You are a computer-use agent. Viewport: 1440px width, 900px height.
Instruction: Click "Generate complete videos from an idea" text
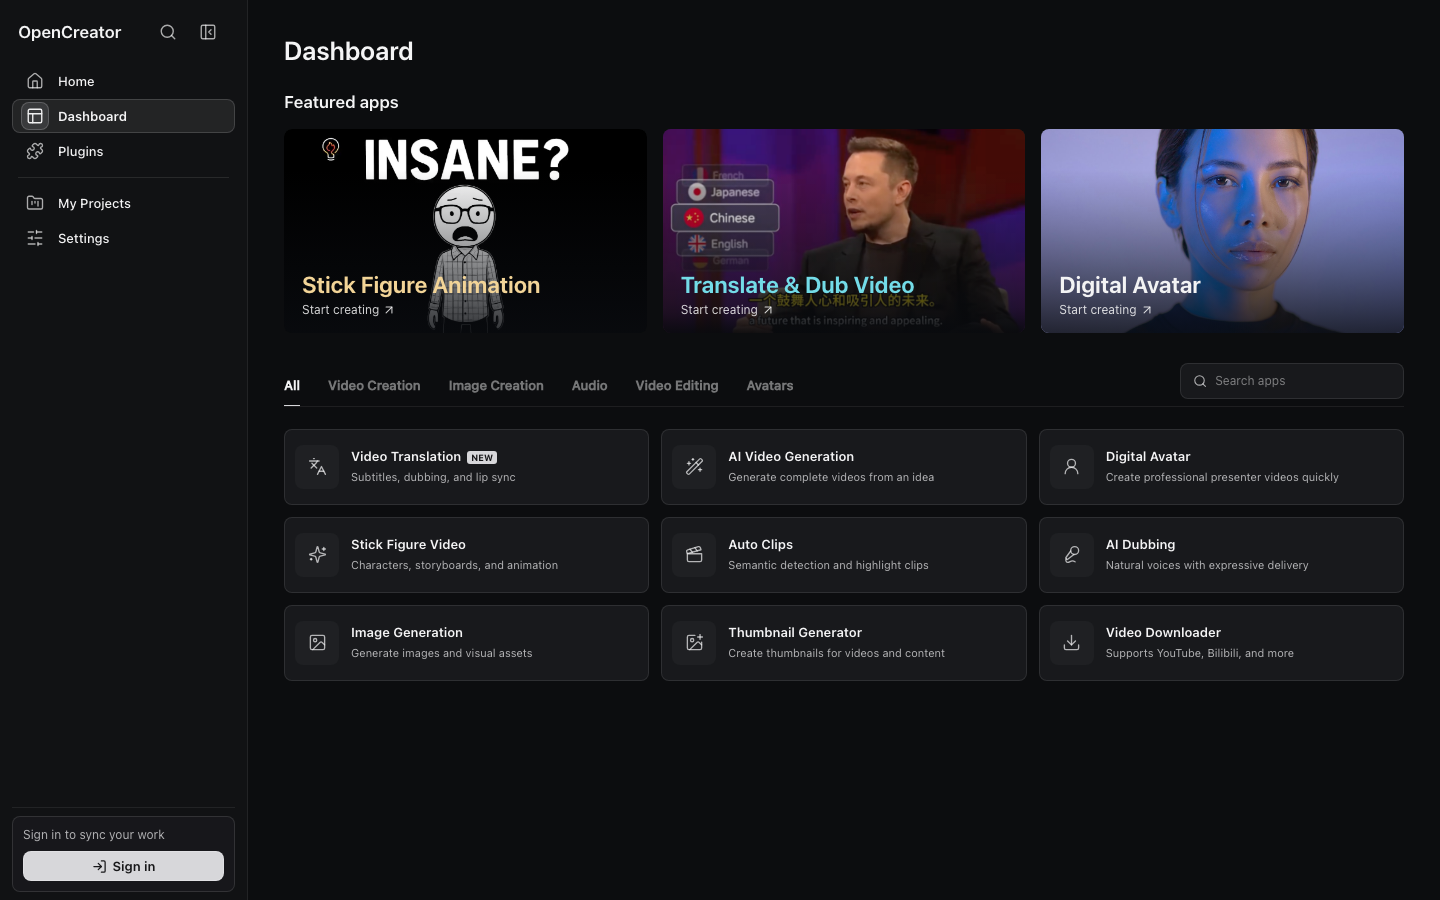tap(831, 477)
